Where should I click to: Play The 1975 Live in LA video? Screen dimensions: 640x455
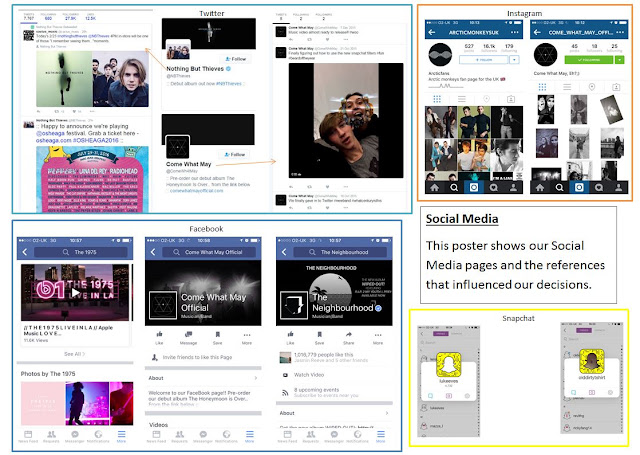(75, 292)
